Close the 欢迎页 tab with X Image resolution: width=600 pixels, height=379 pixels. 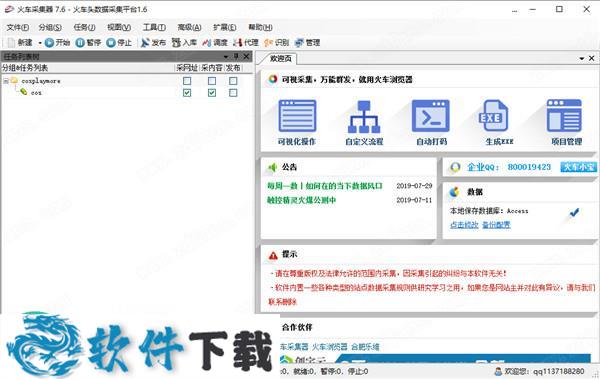point(592,58)
